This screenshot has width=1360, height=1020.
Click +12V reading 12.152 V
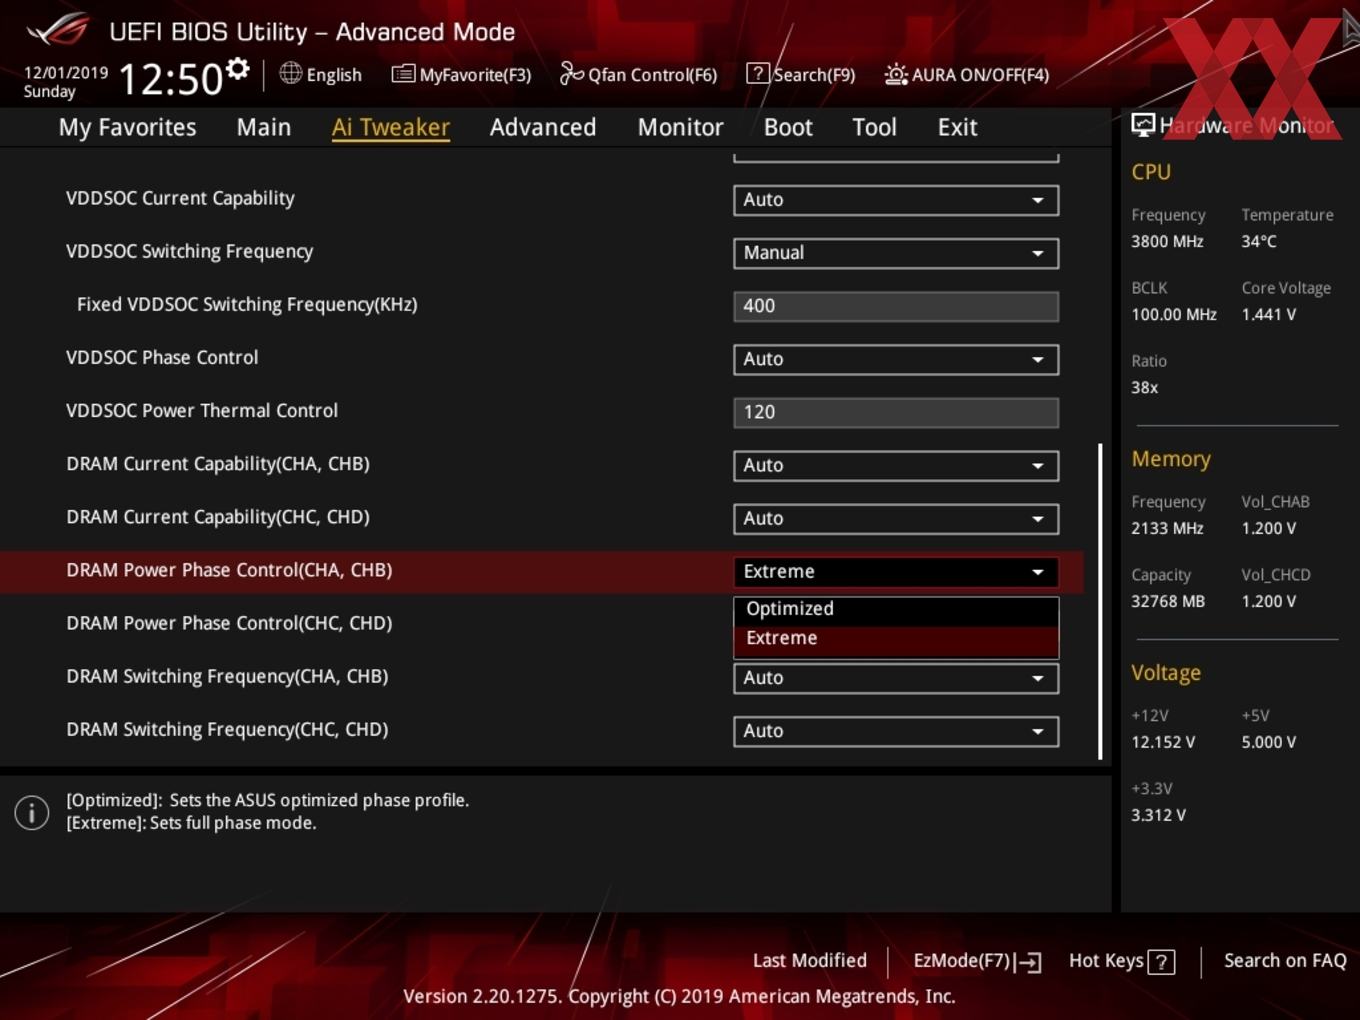click(1163, 742)
